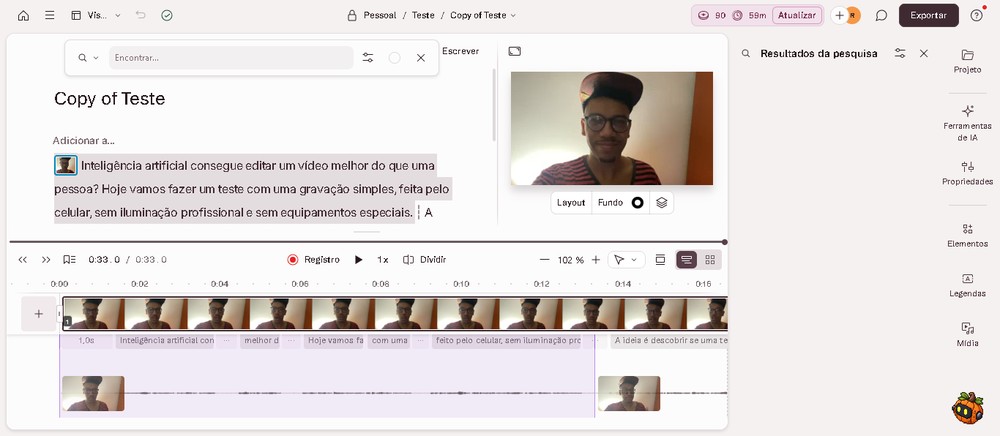Screen dimensions: 1000x436
Task: Expand the search mode dropdown
Action: pyautogui.click(x=88, y=57)
